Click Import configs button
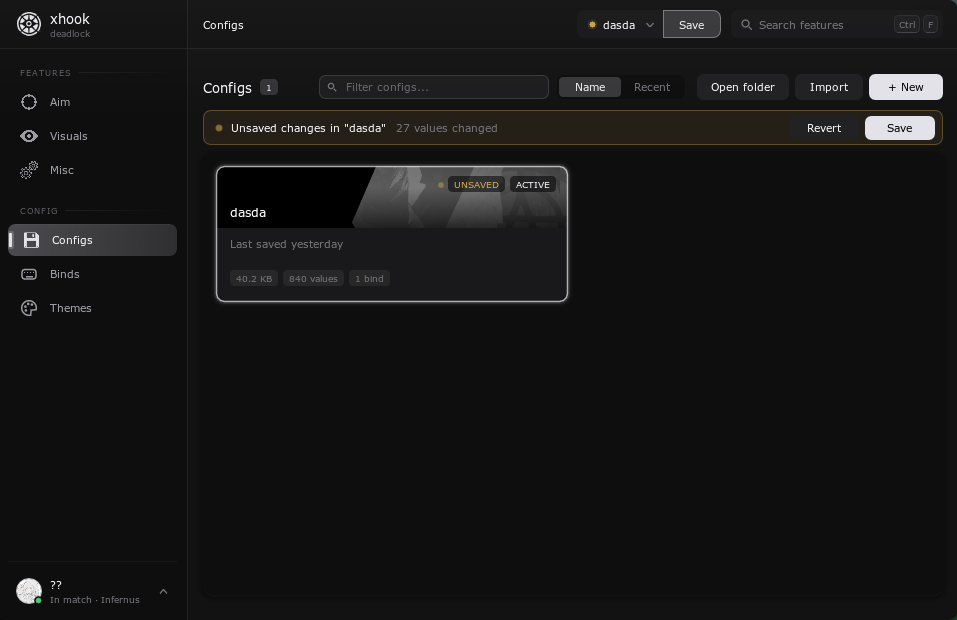The height and width of the screenshot is (620, 957). point(828,87)
